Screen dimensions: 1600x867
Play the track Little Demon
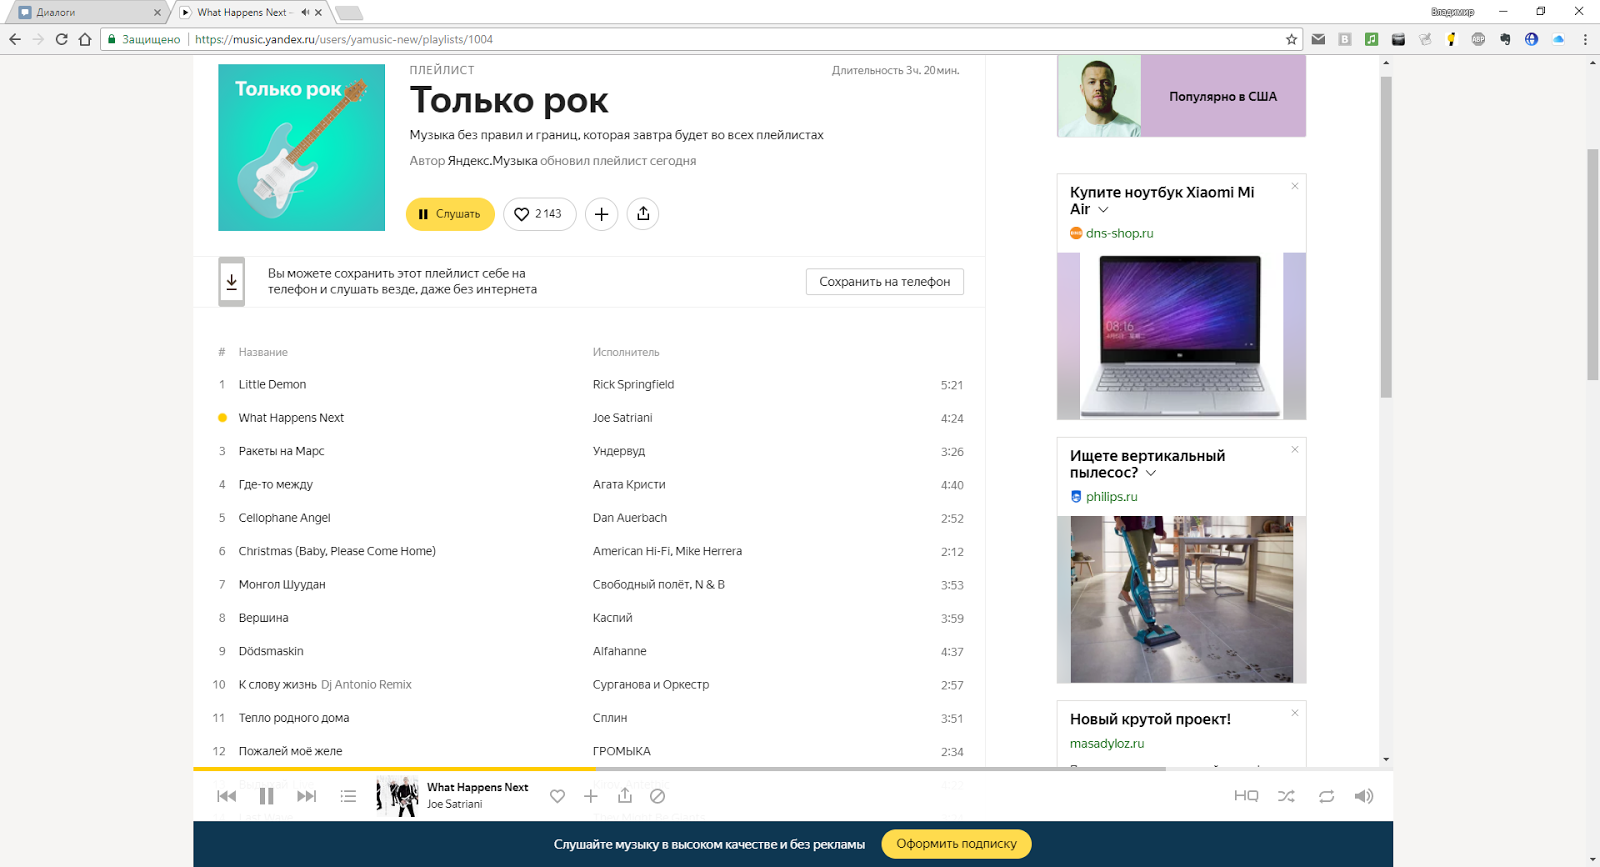272,385
